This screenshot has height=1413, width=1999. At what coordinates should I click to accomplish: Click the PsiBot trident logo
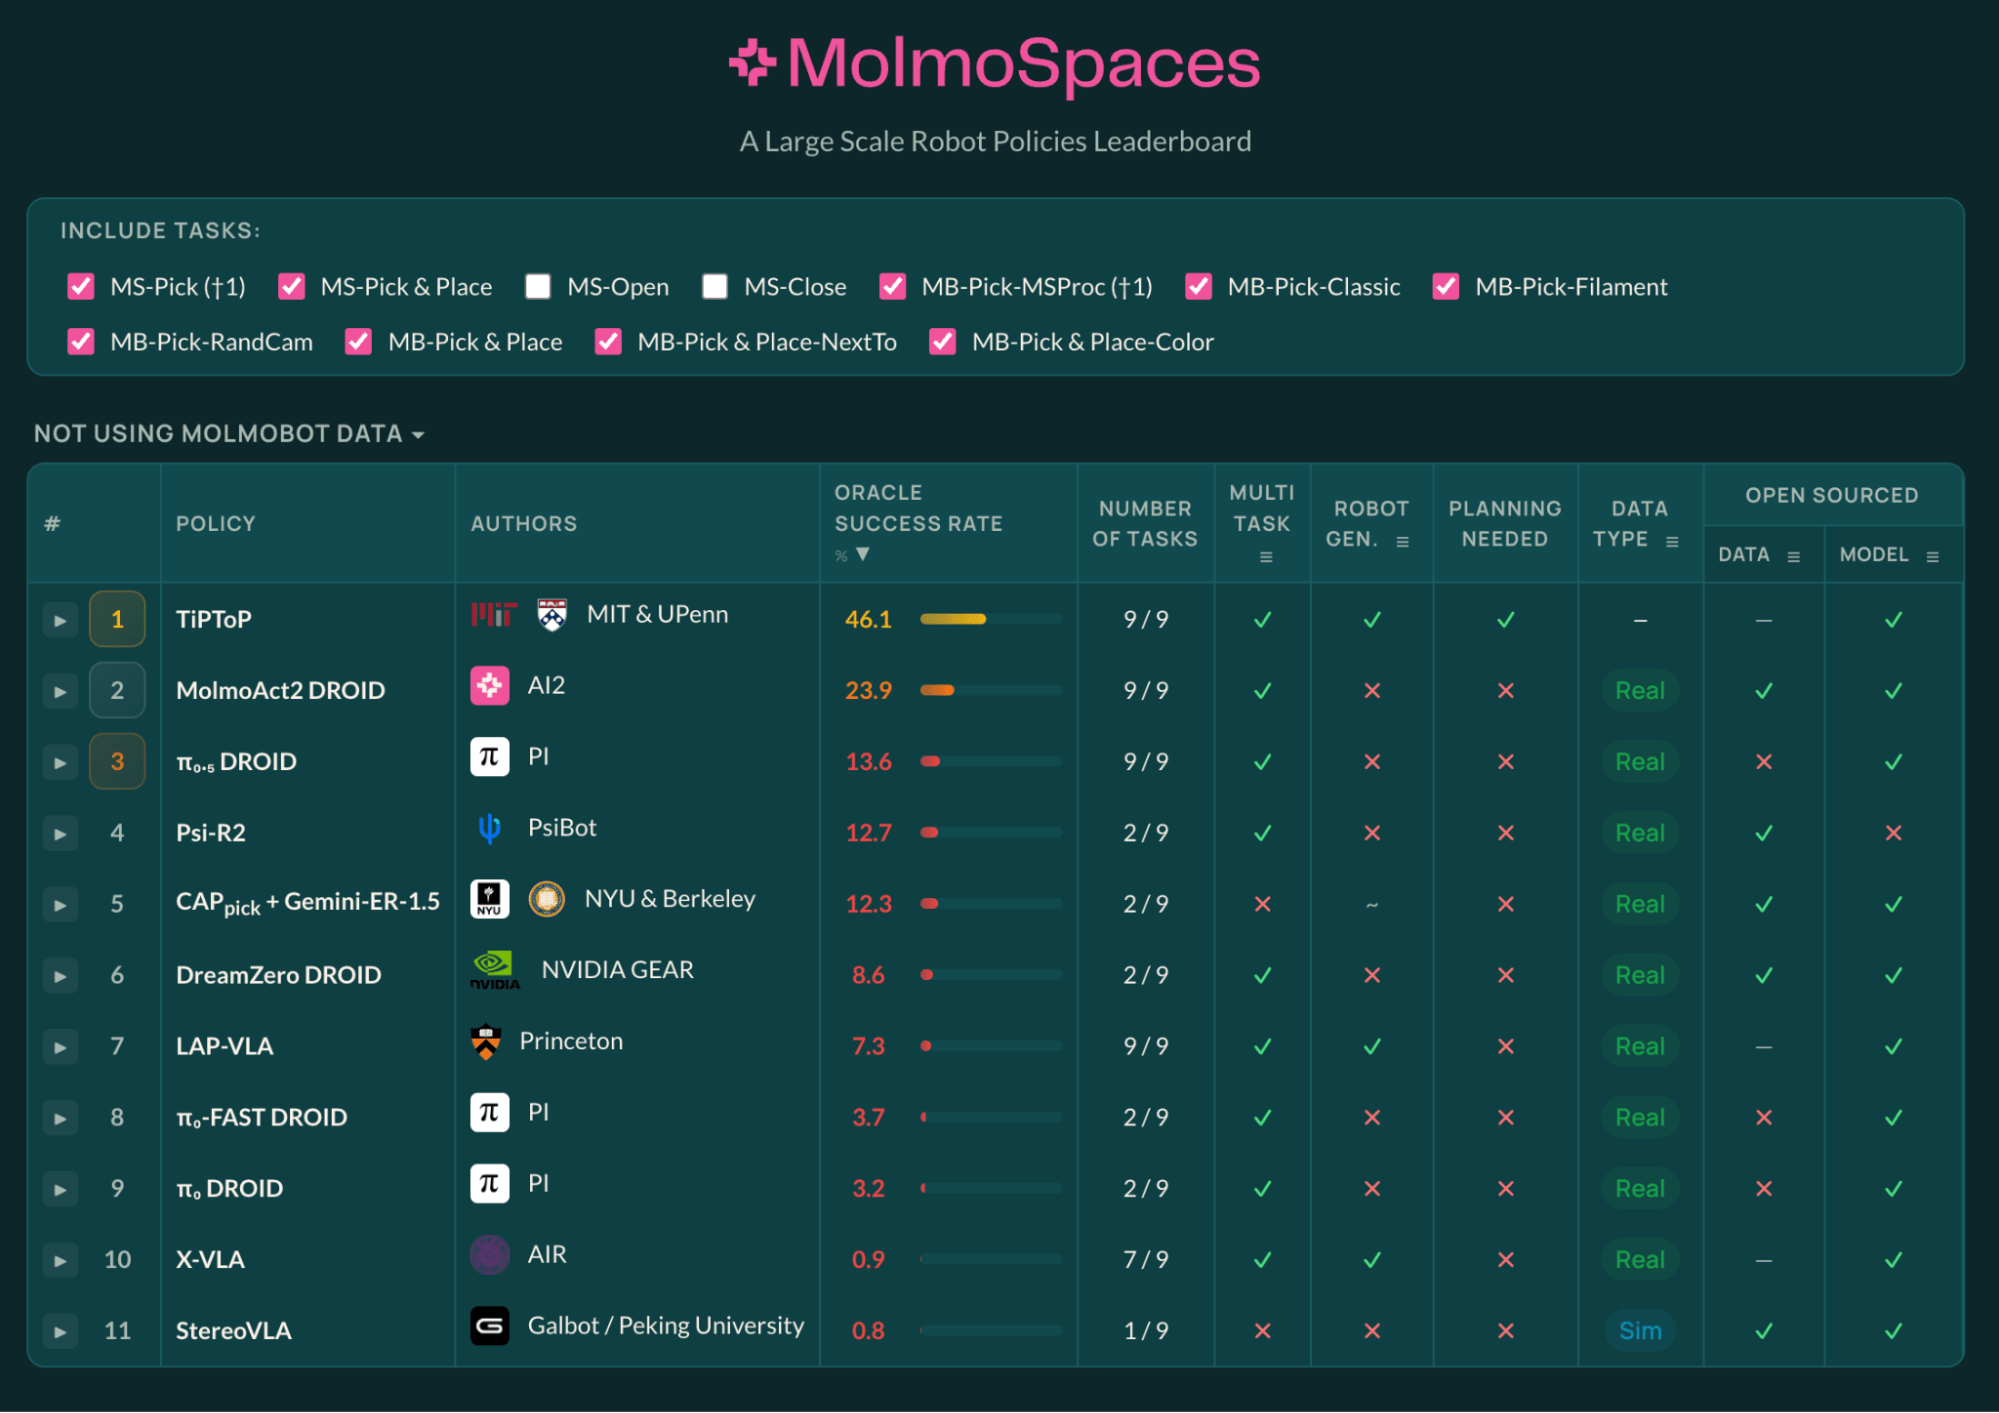(490, 828)
